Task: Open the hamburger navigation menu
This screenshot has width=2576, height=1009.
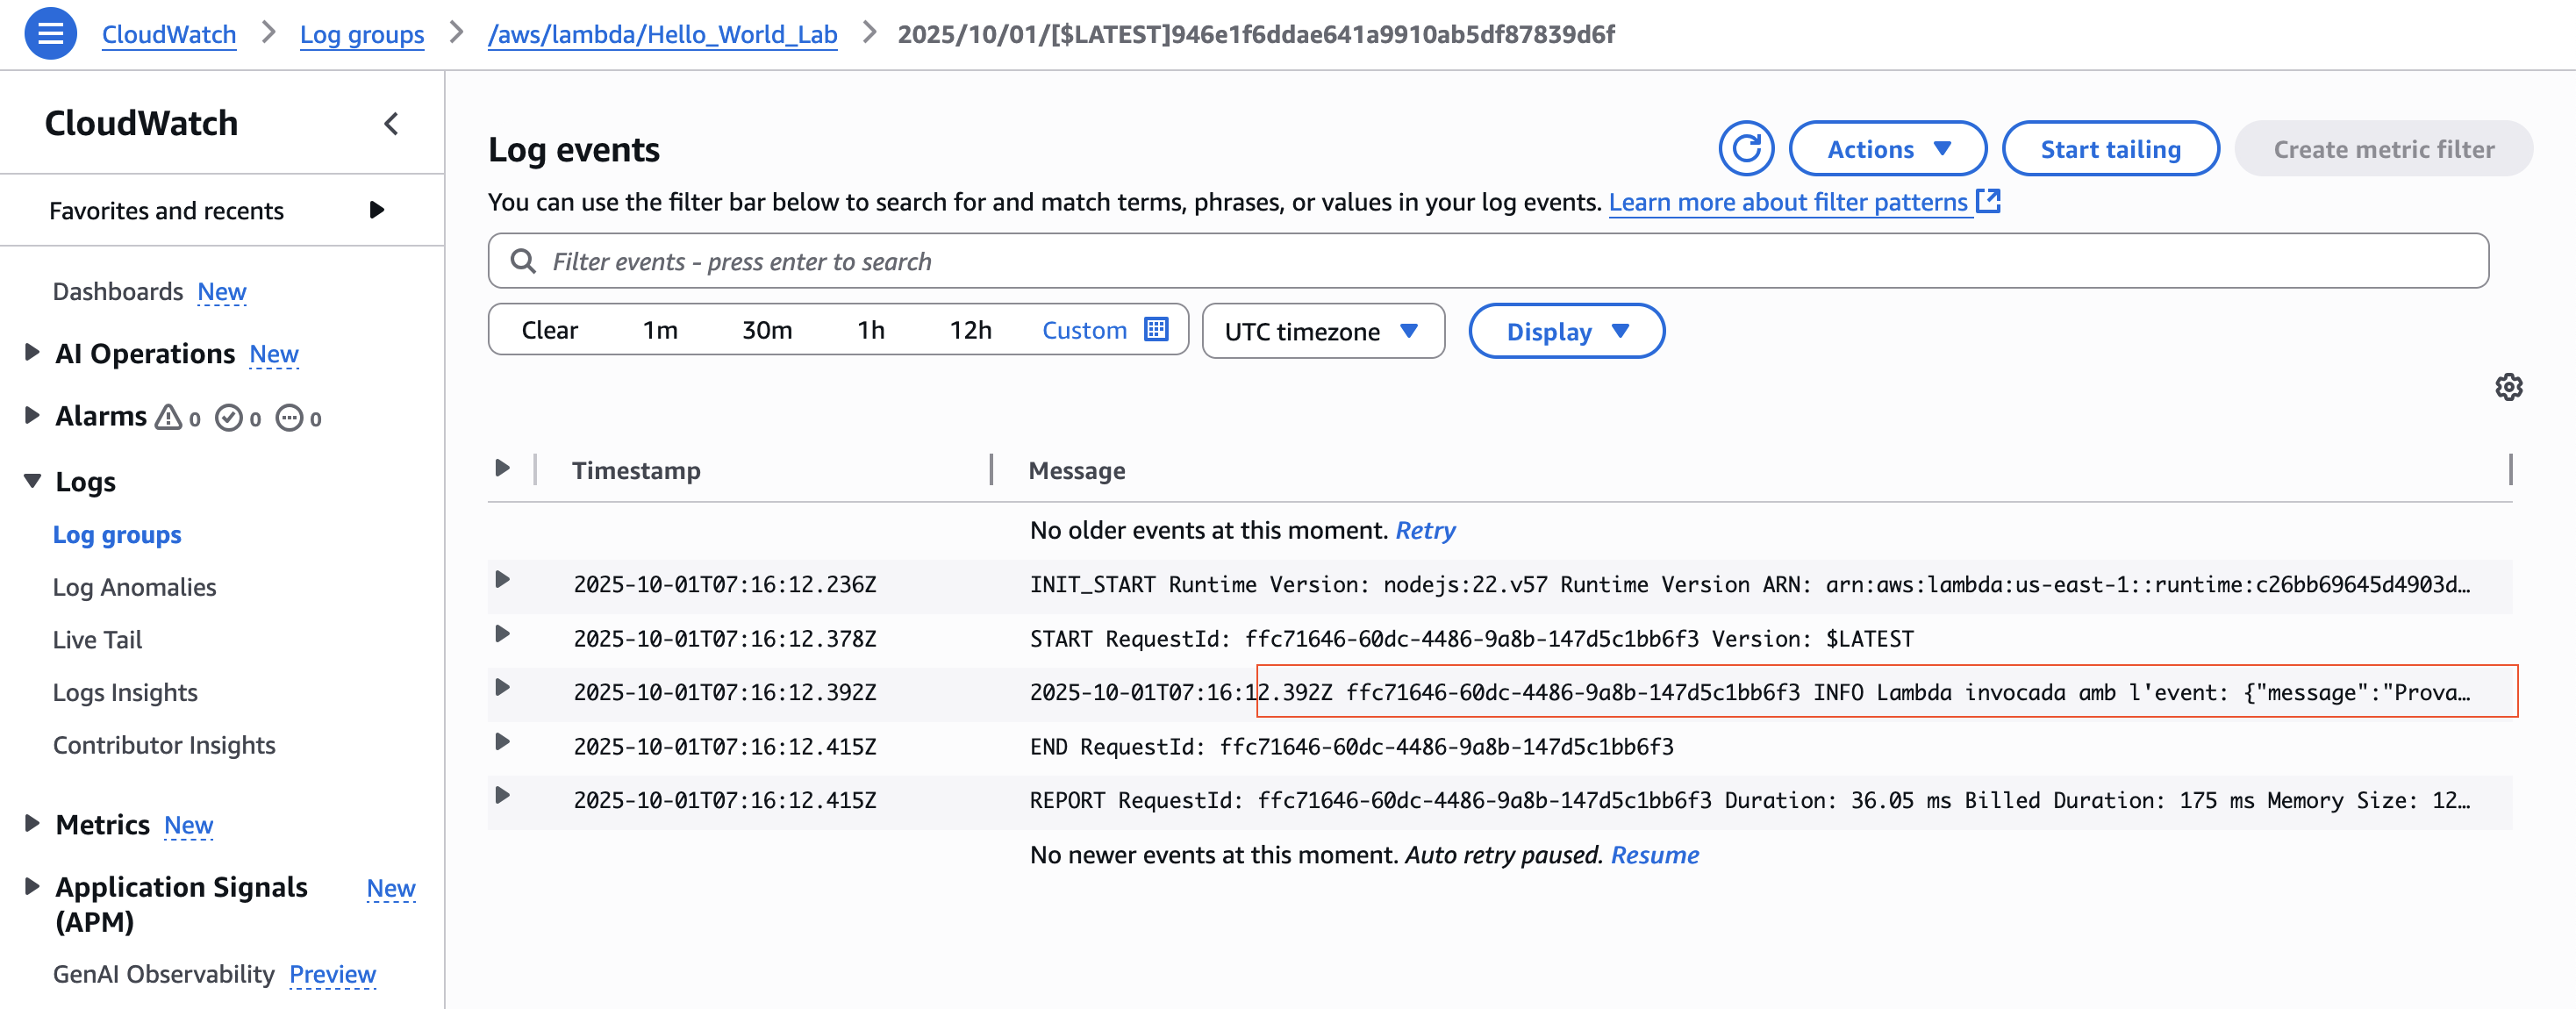Action: click(50, 34)
